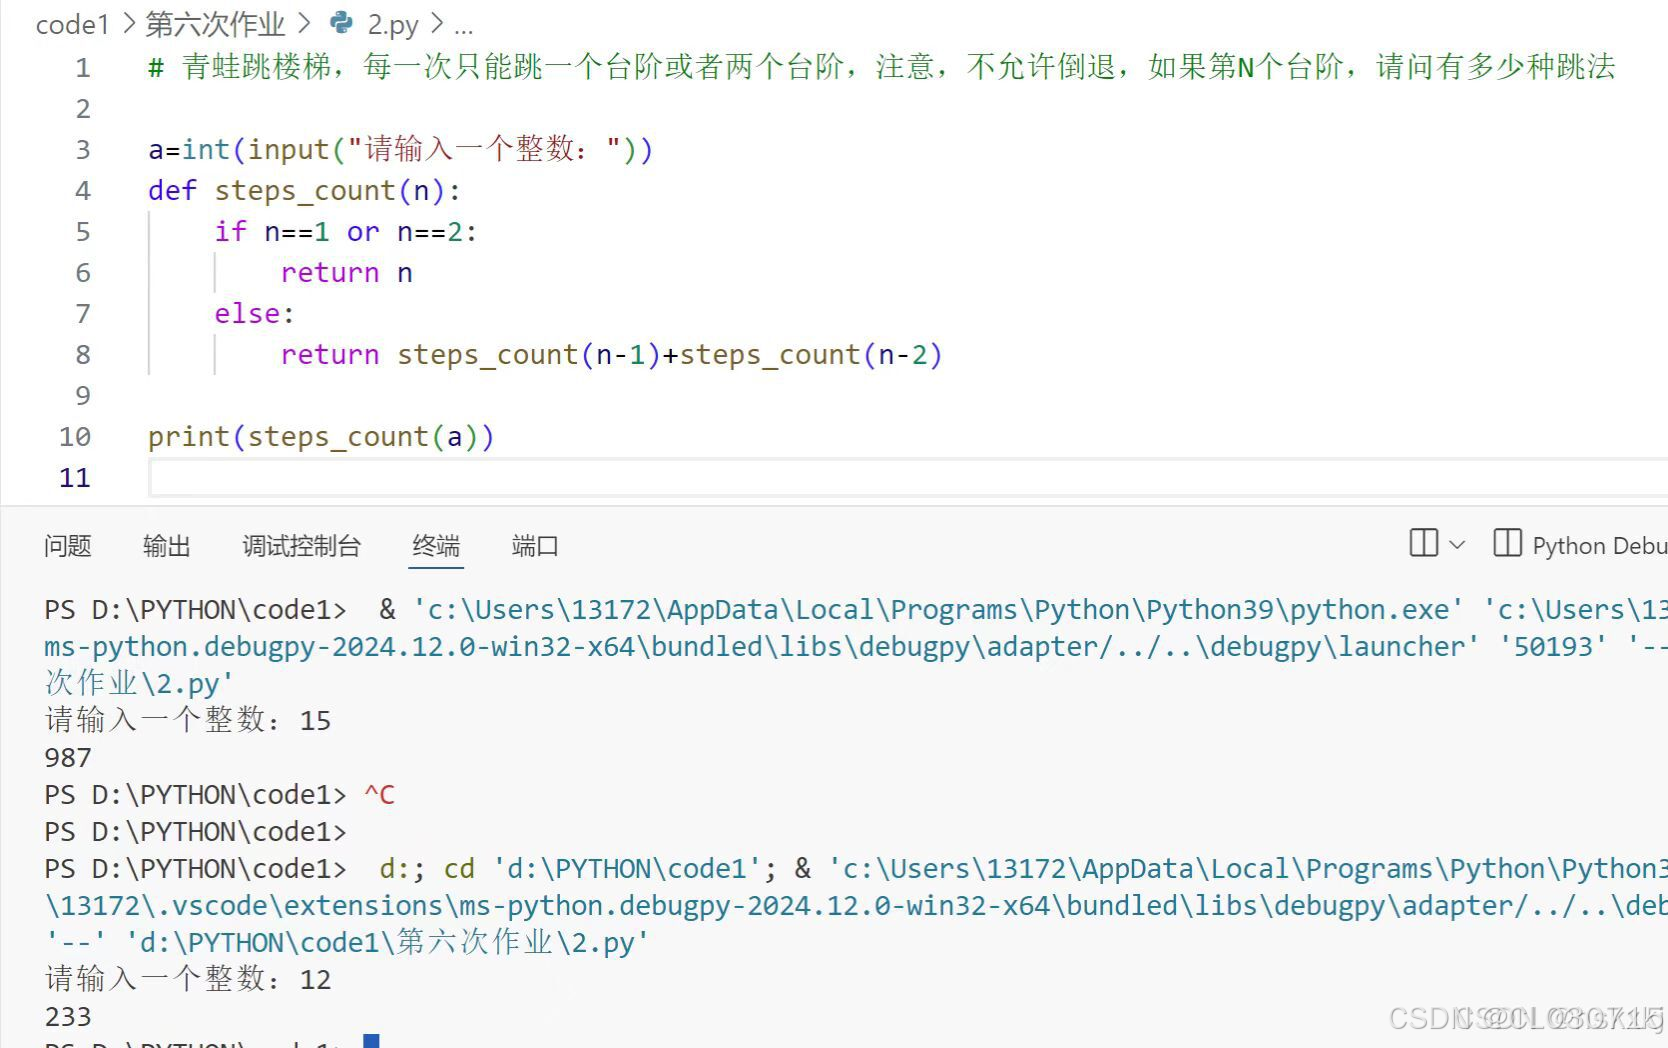Screen dimensions: 1668x1048
Task: Click the python.exe path in terminal
Action: click(x=938, y=610)
